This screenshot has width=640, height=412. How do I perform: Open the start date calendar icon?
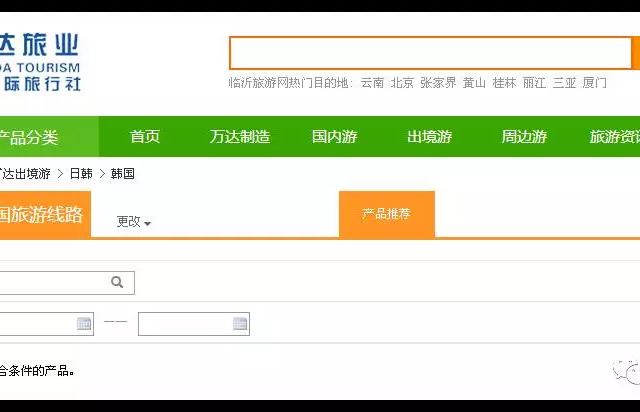click(84, 324)
